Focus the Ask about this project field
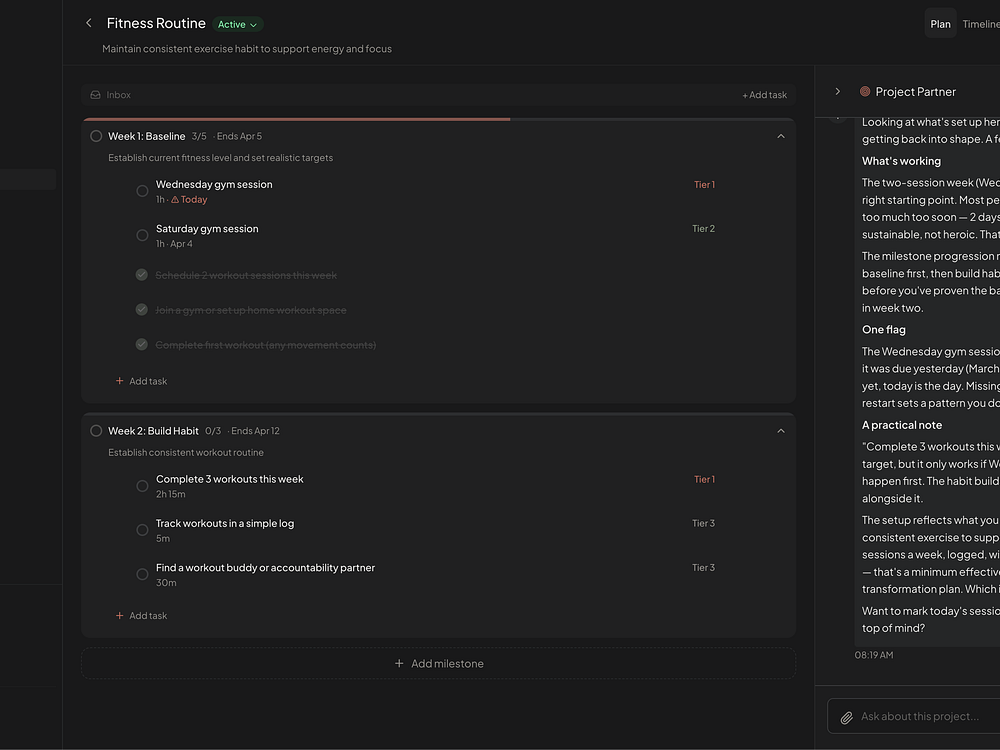This screenshot has height=750, width=1000. point(925,717)
